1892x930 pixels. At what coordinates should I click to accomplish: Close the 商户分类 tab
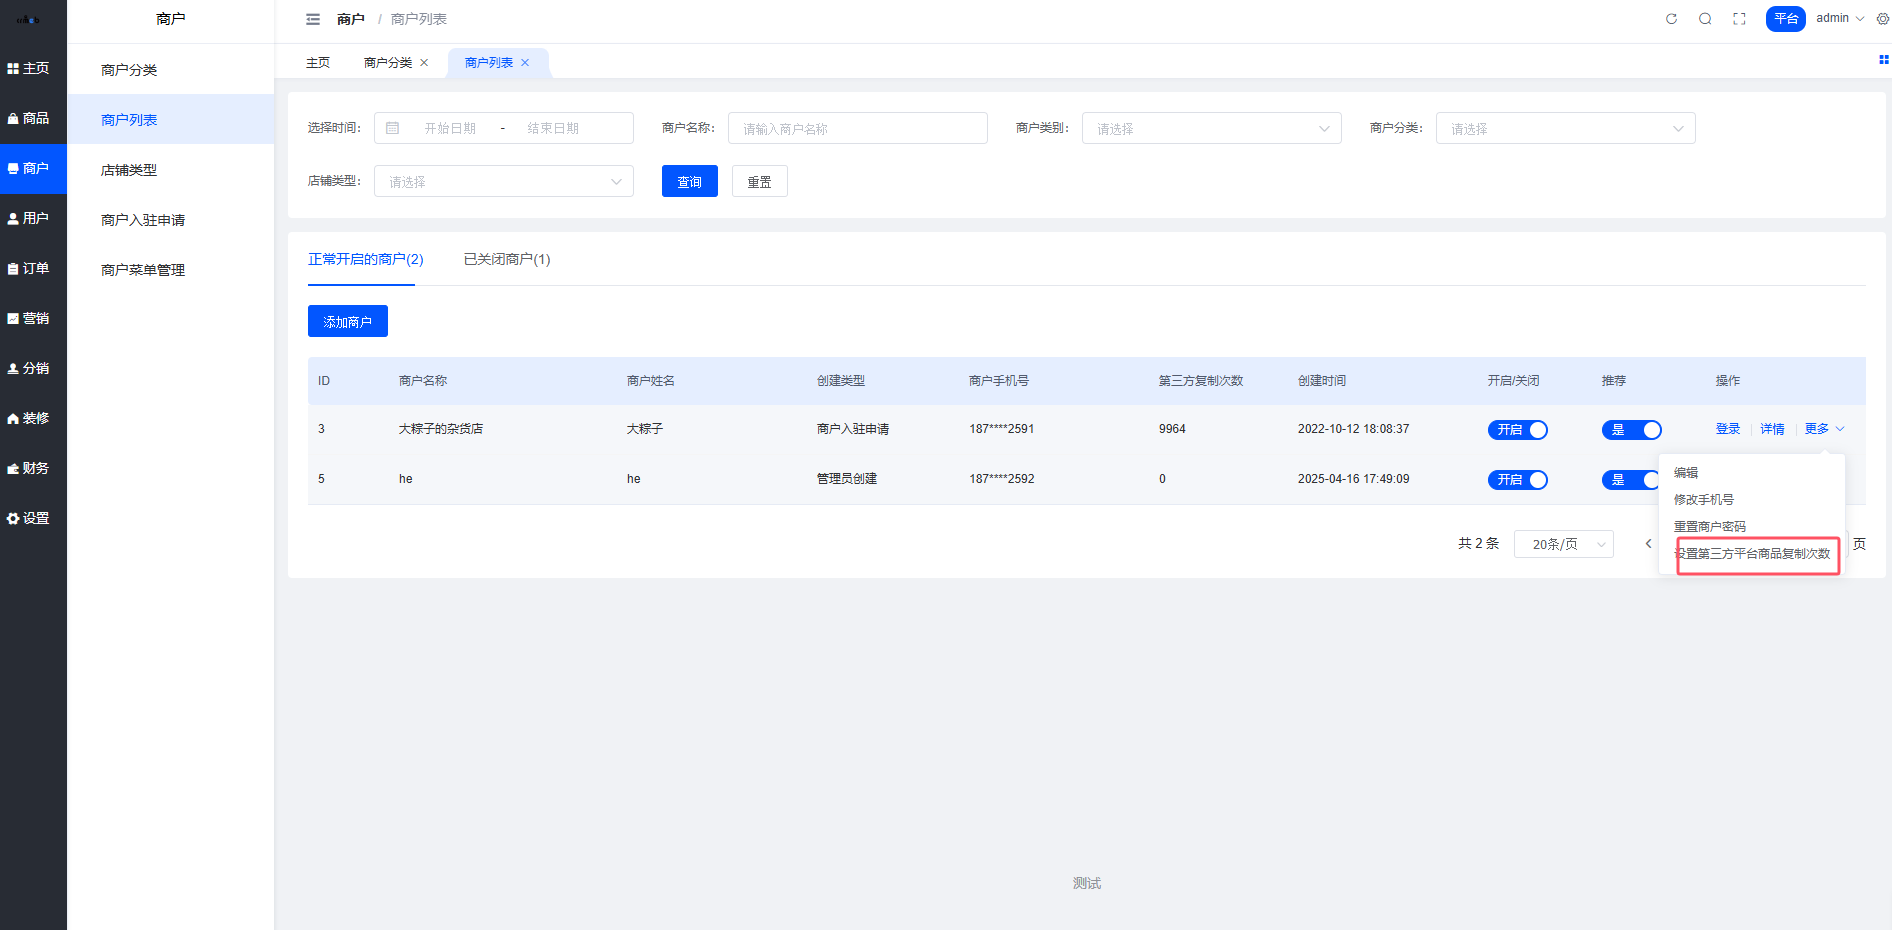[x=424, y=63]
